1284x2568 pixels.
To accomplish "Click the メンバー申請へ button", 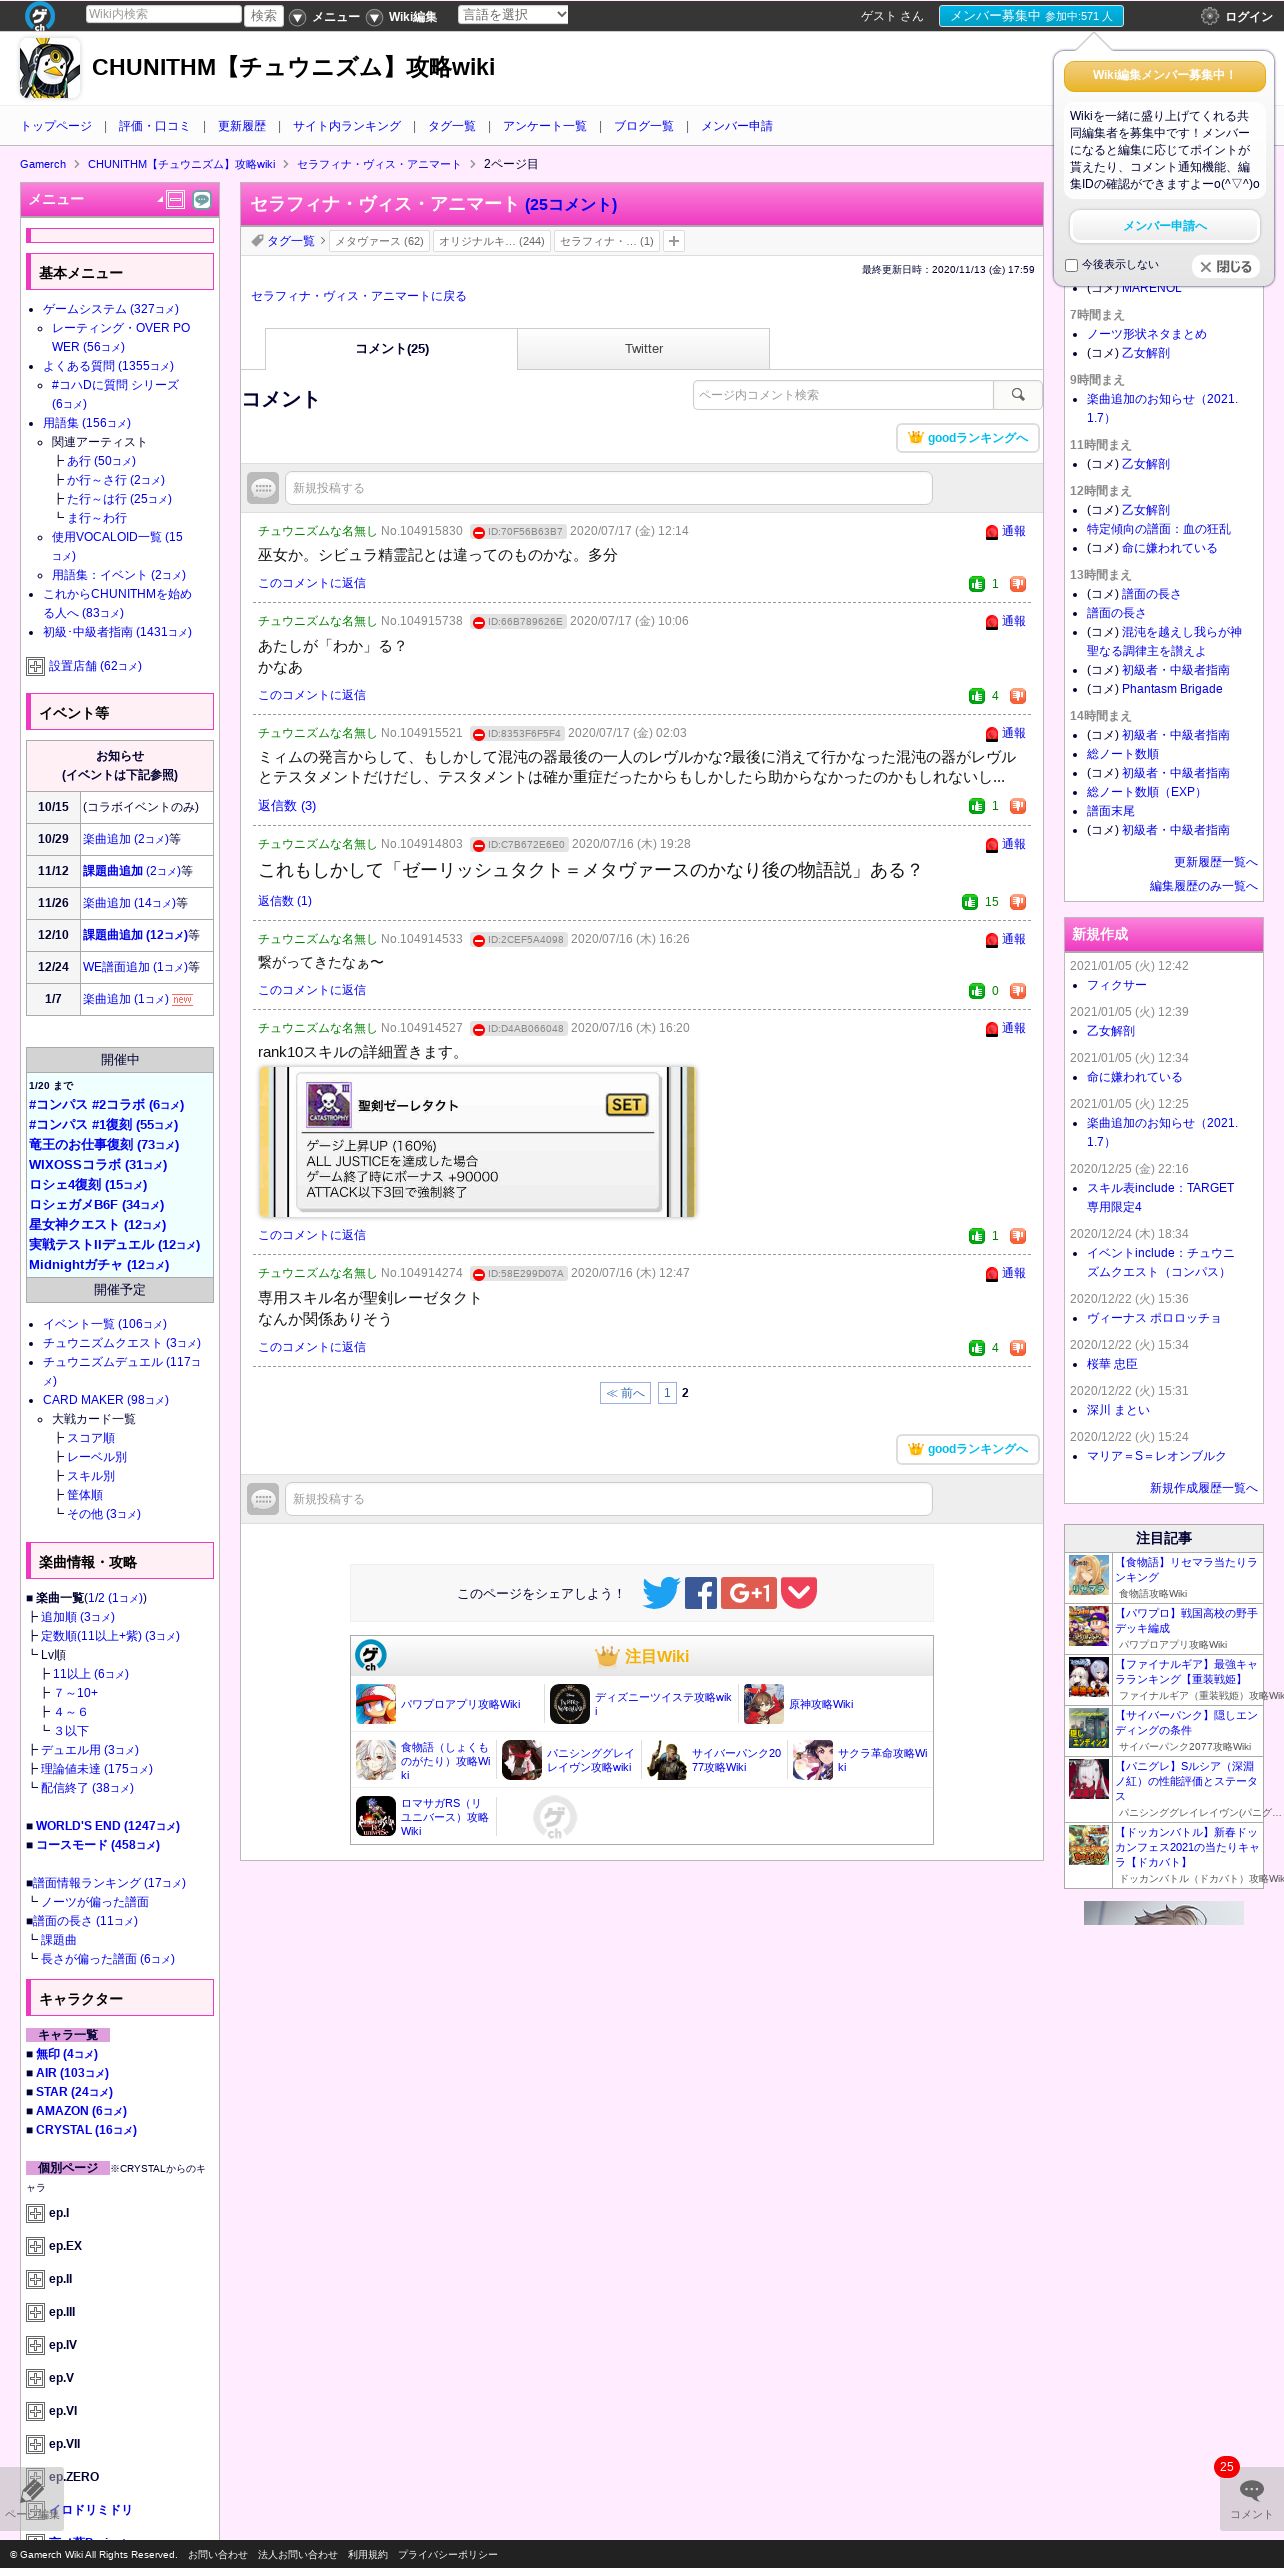I will coord(1165,226).
